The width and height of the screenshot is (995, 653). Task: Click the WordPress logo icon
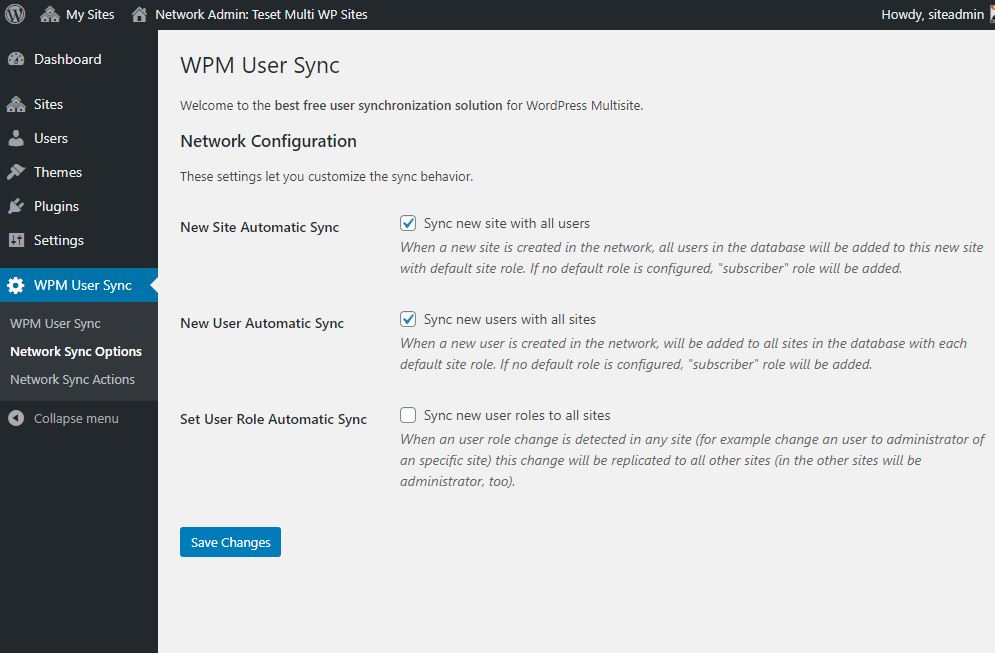(15, 14)
